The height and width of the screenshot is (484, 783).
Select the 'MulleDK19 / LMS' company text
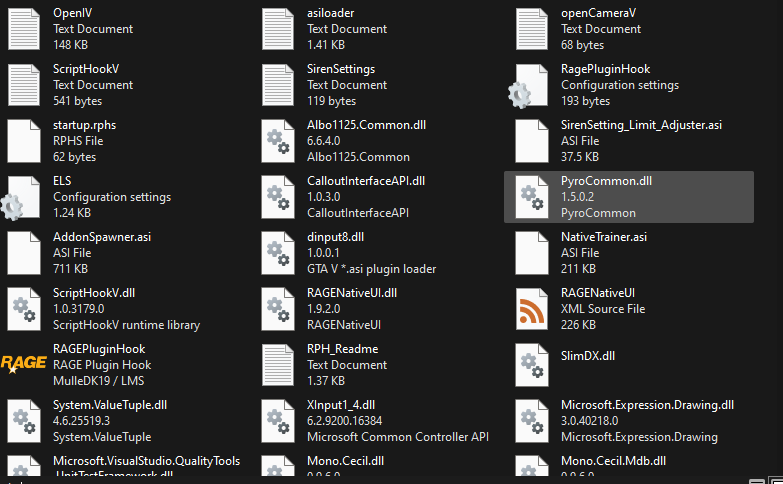pyautogui.click(x=98, y=381)
